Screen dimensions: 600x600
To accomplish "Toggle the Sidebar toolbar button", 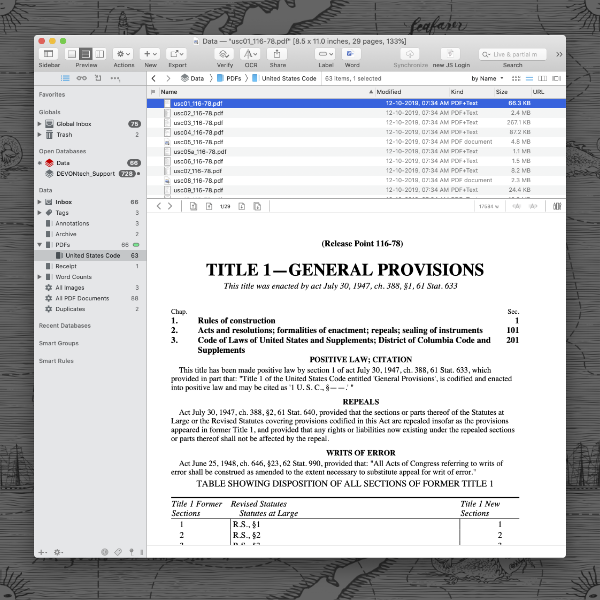I will tap(49, 54).
